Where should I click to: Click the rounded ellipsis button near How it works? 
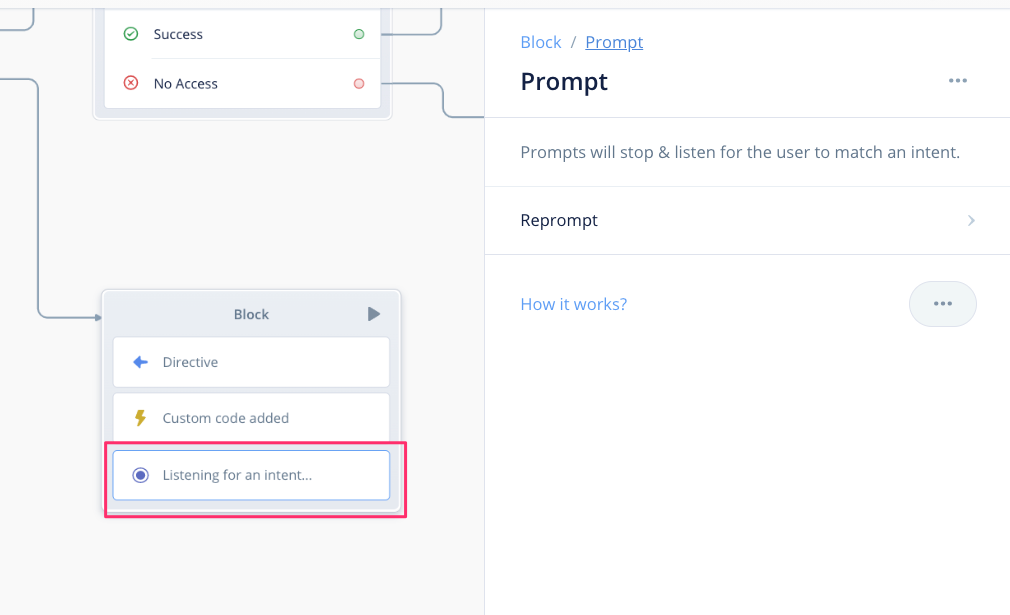[942, 304]
